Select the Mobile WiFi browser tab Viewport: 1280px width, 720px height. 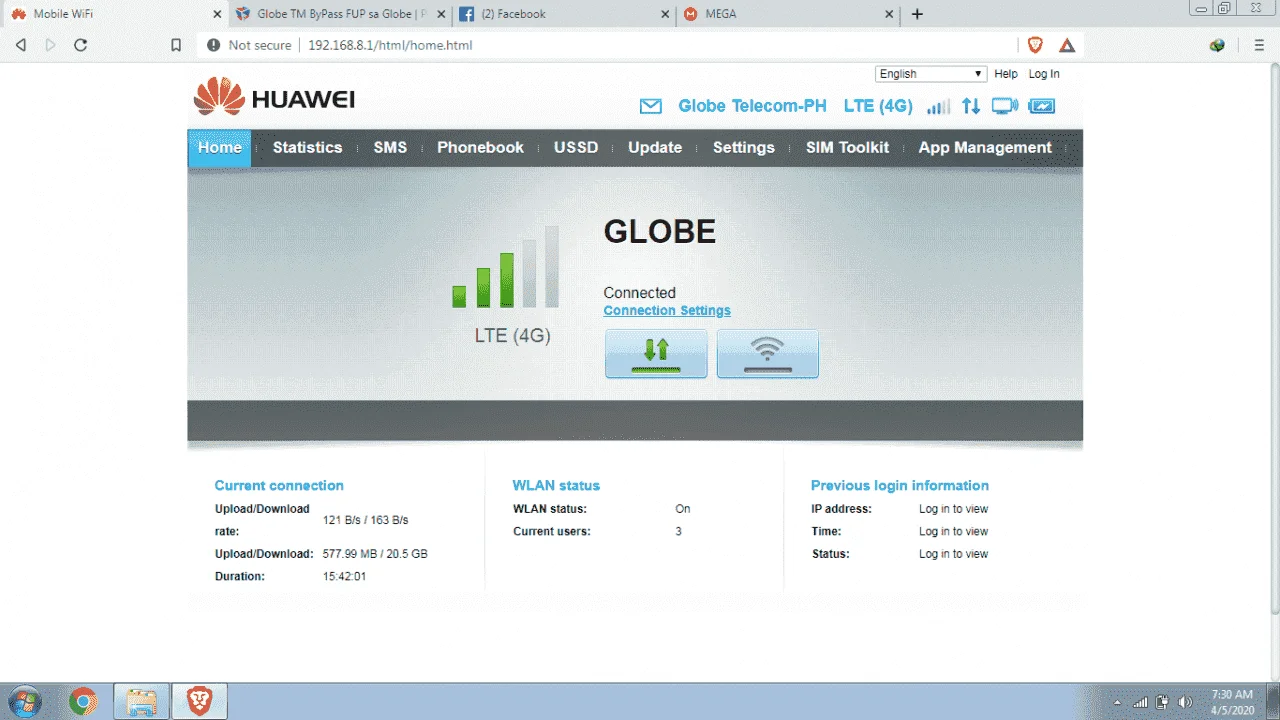pos(116,14)
